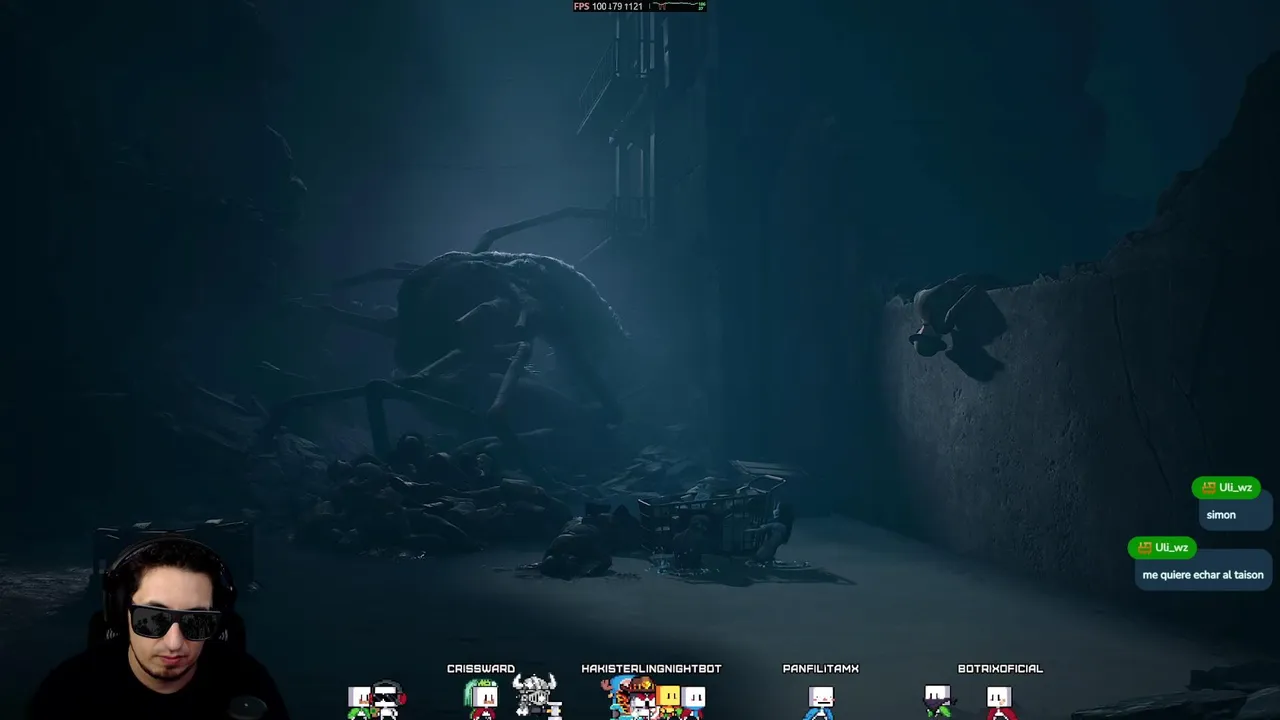1280x720 pixels.
Task: Click the green-haired avatar under CRISSWARD
Action: click(482, 698)
